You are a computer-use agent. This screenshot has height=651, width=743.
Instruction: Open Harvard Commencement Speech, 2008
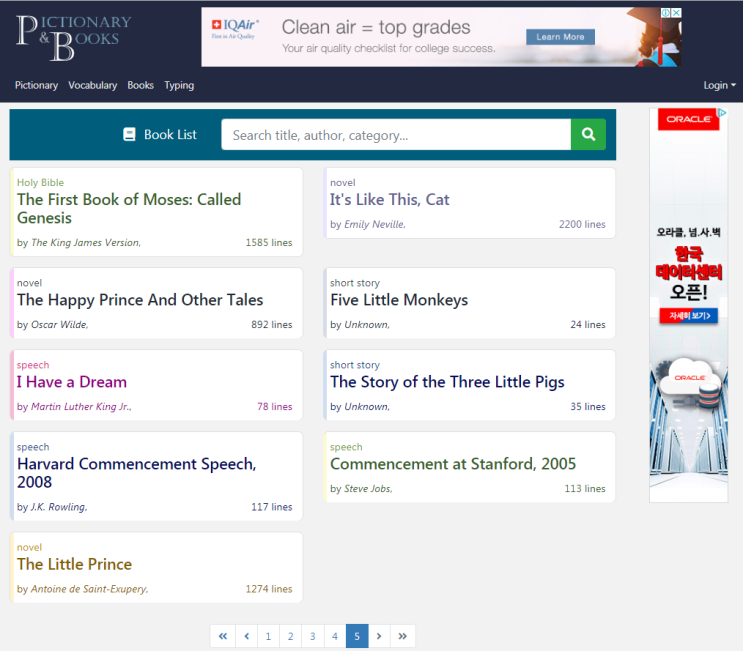point(136,473)
